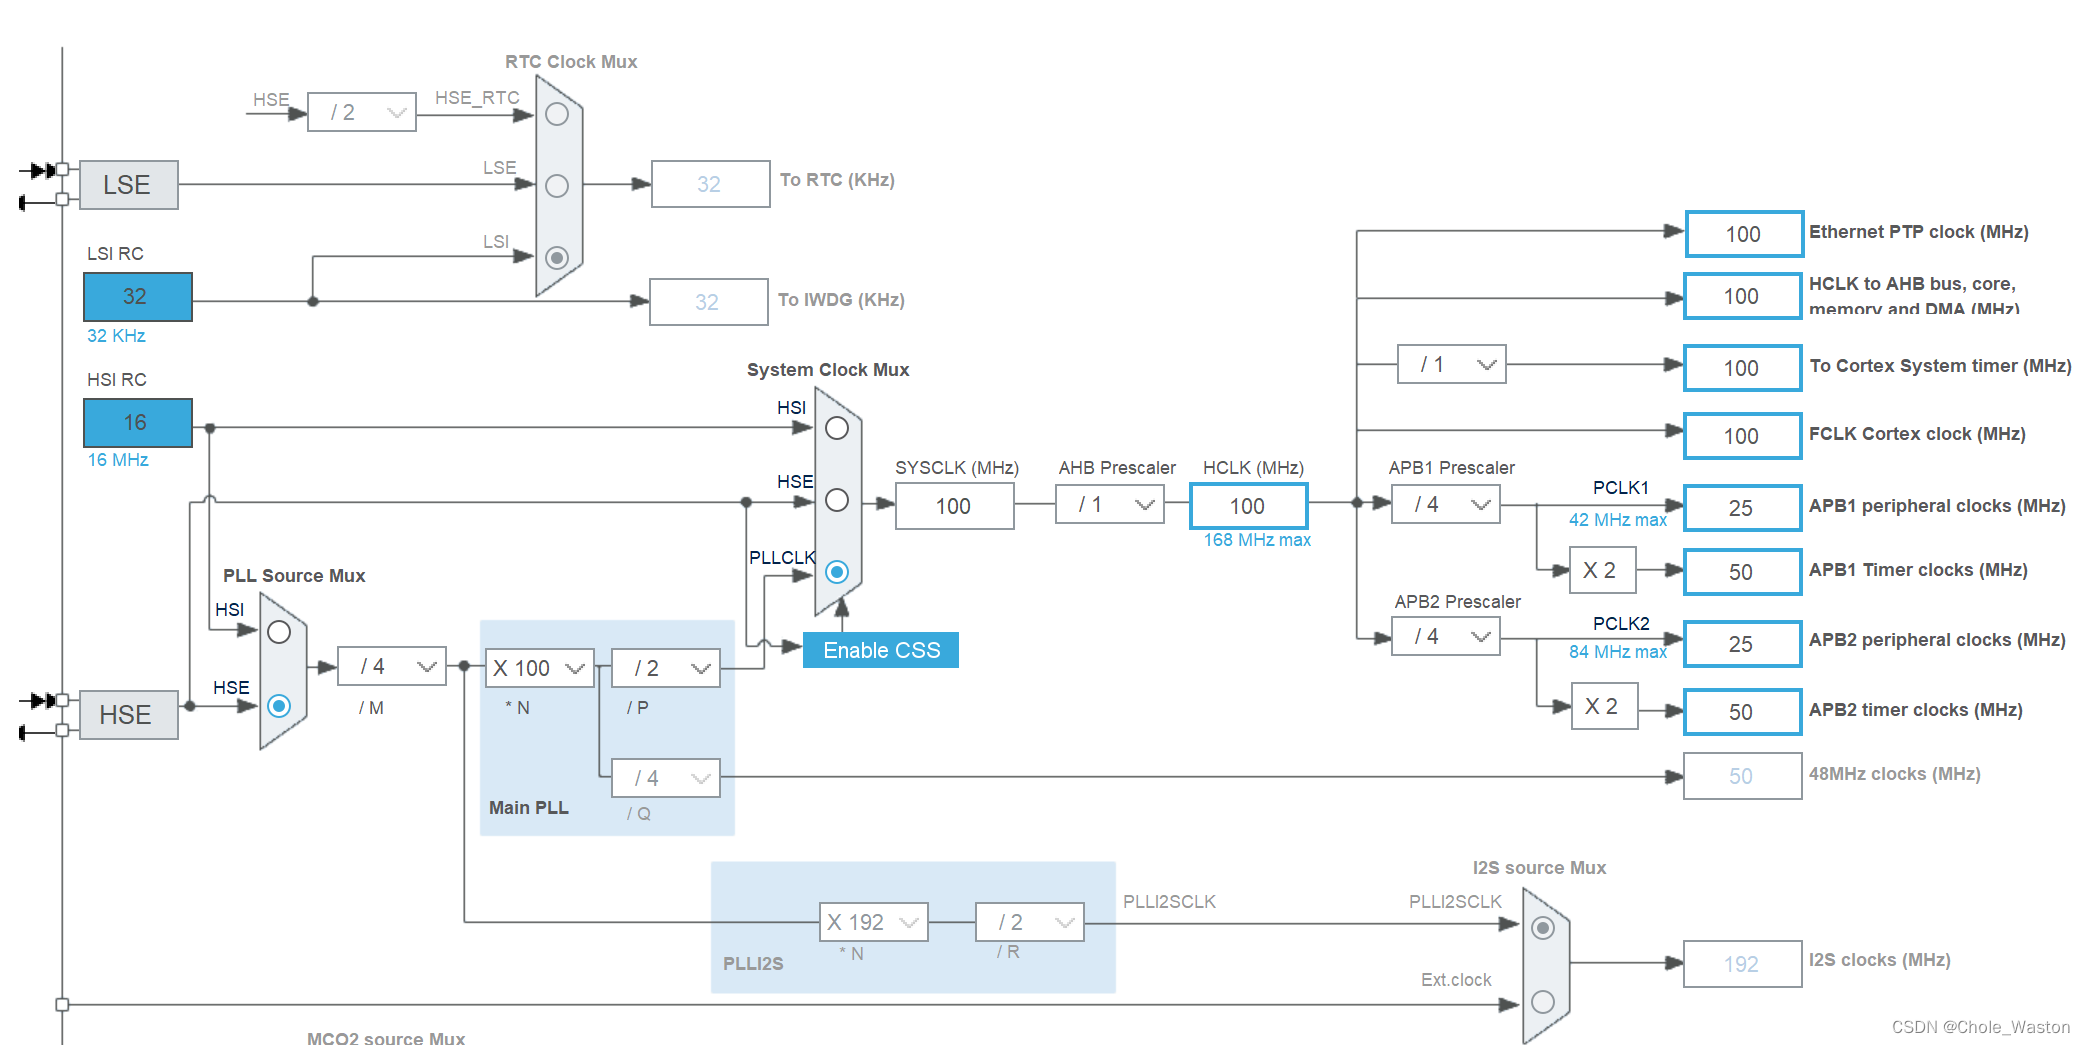Click the 'RTC Clock Mux' title
2085x1045 pixels.
pyautogui.click(x=571, y=62)
